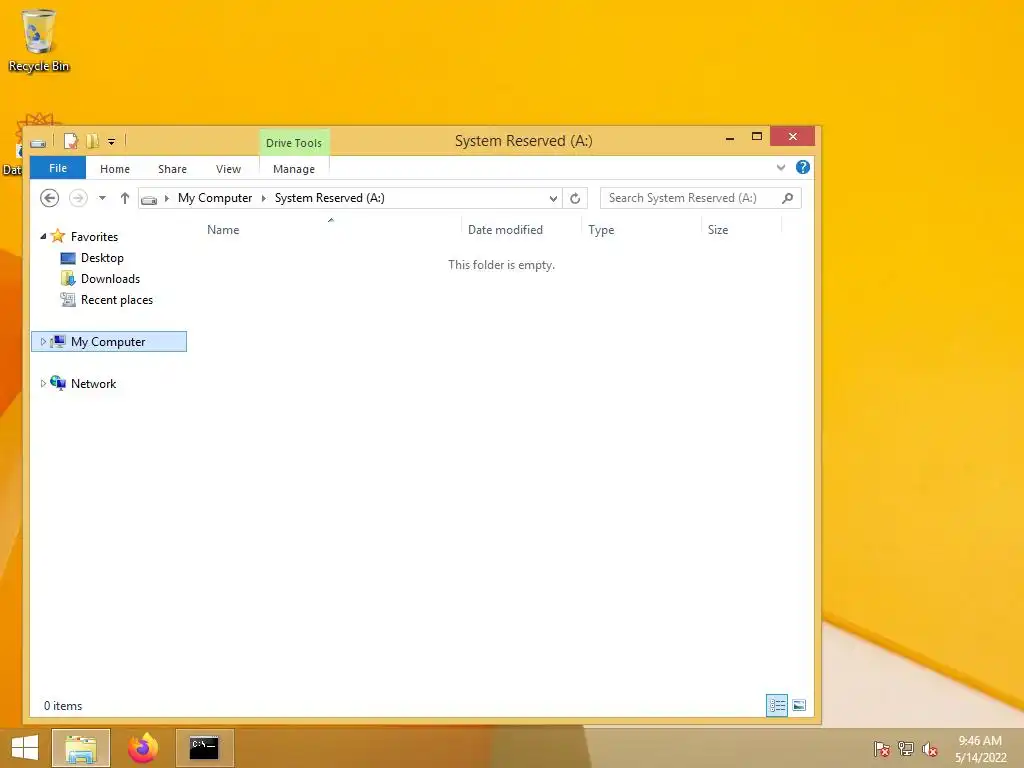Click the drive icon in title bar

(38, 142)
